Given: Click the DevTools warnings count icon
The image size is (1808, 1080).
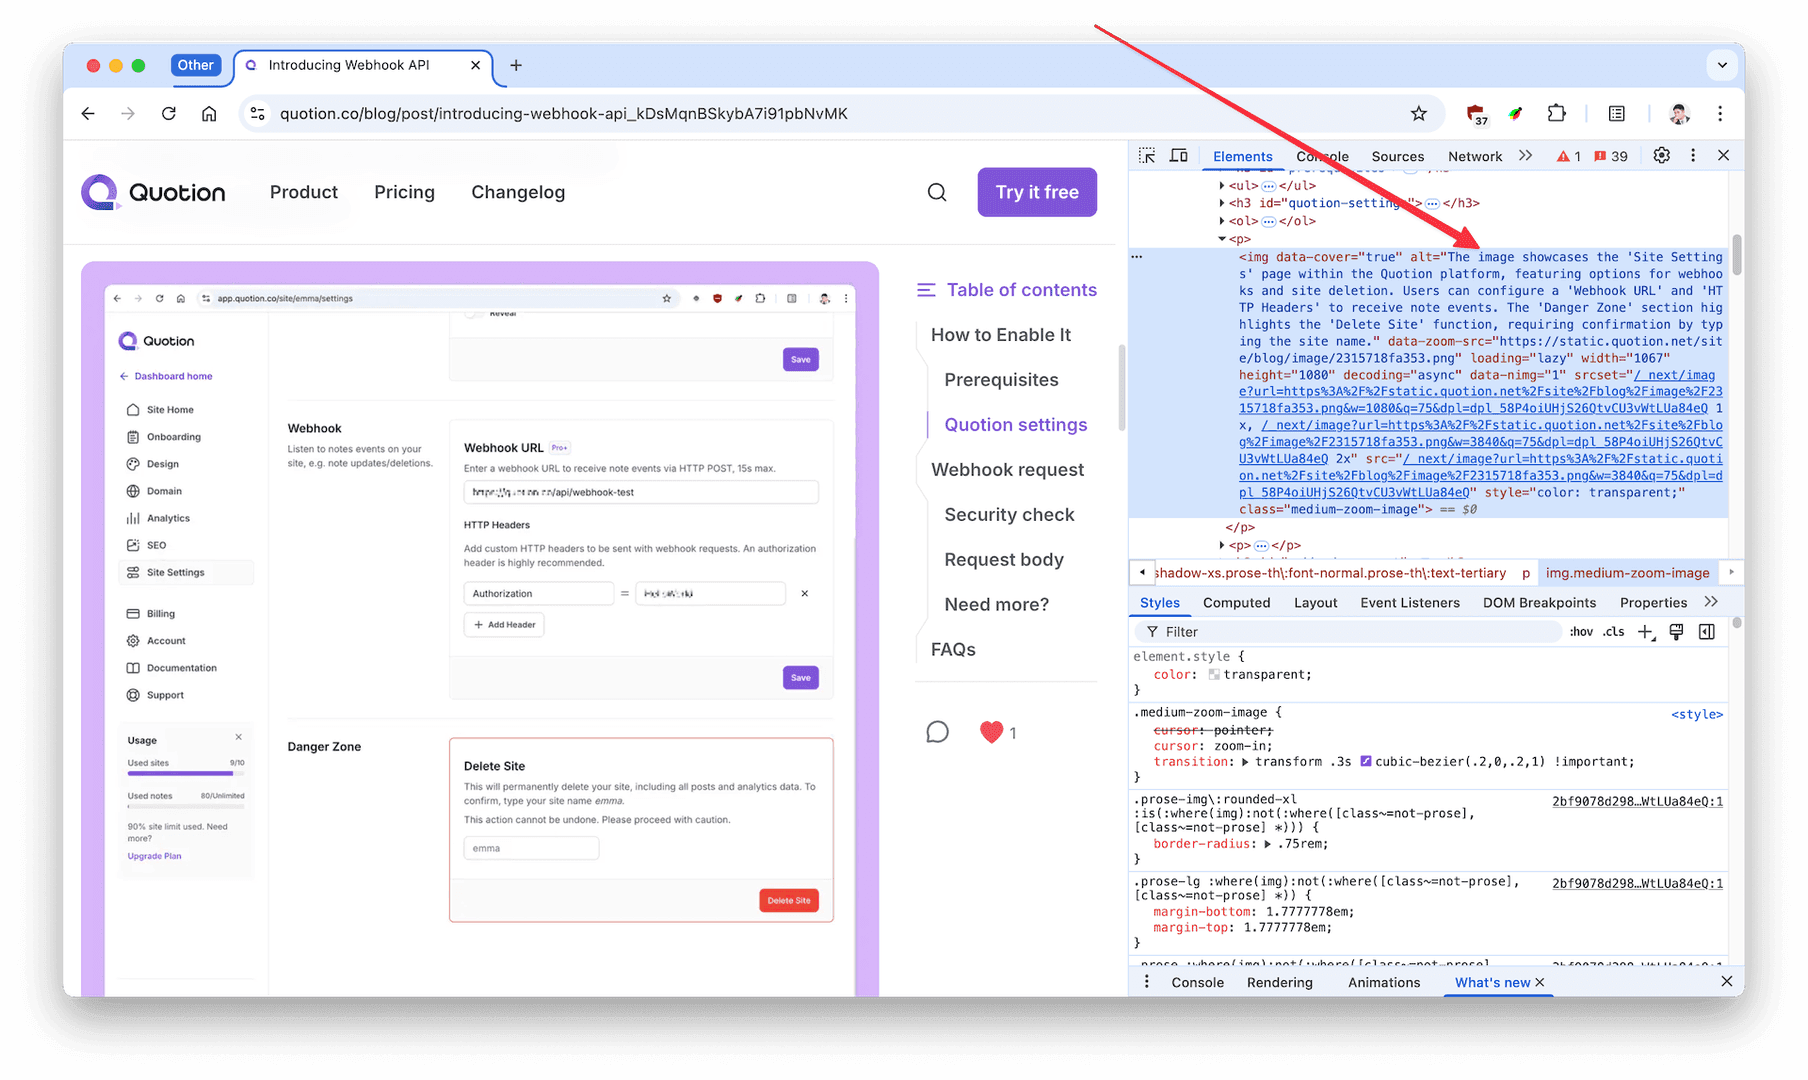Looking at the screenshot, I should coord(1569,156).
